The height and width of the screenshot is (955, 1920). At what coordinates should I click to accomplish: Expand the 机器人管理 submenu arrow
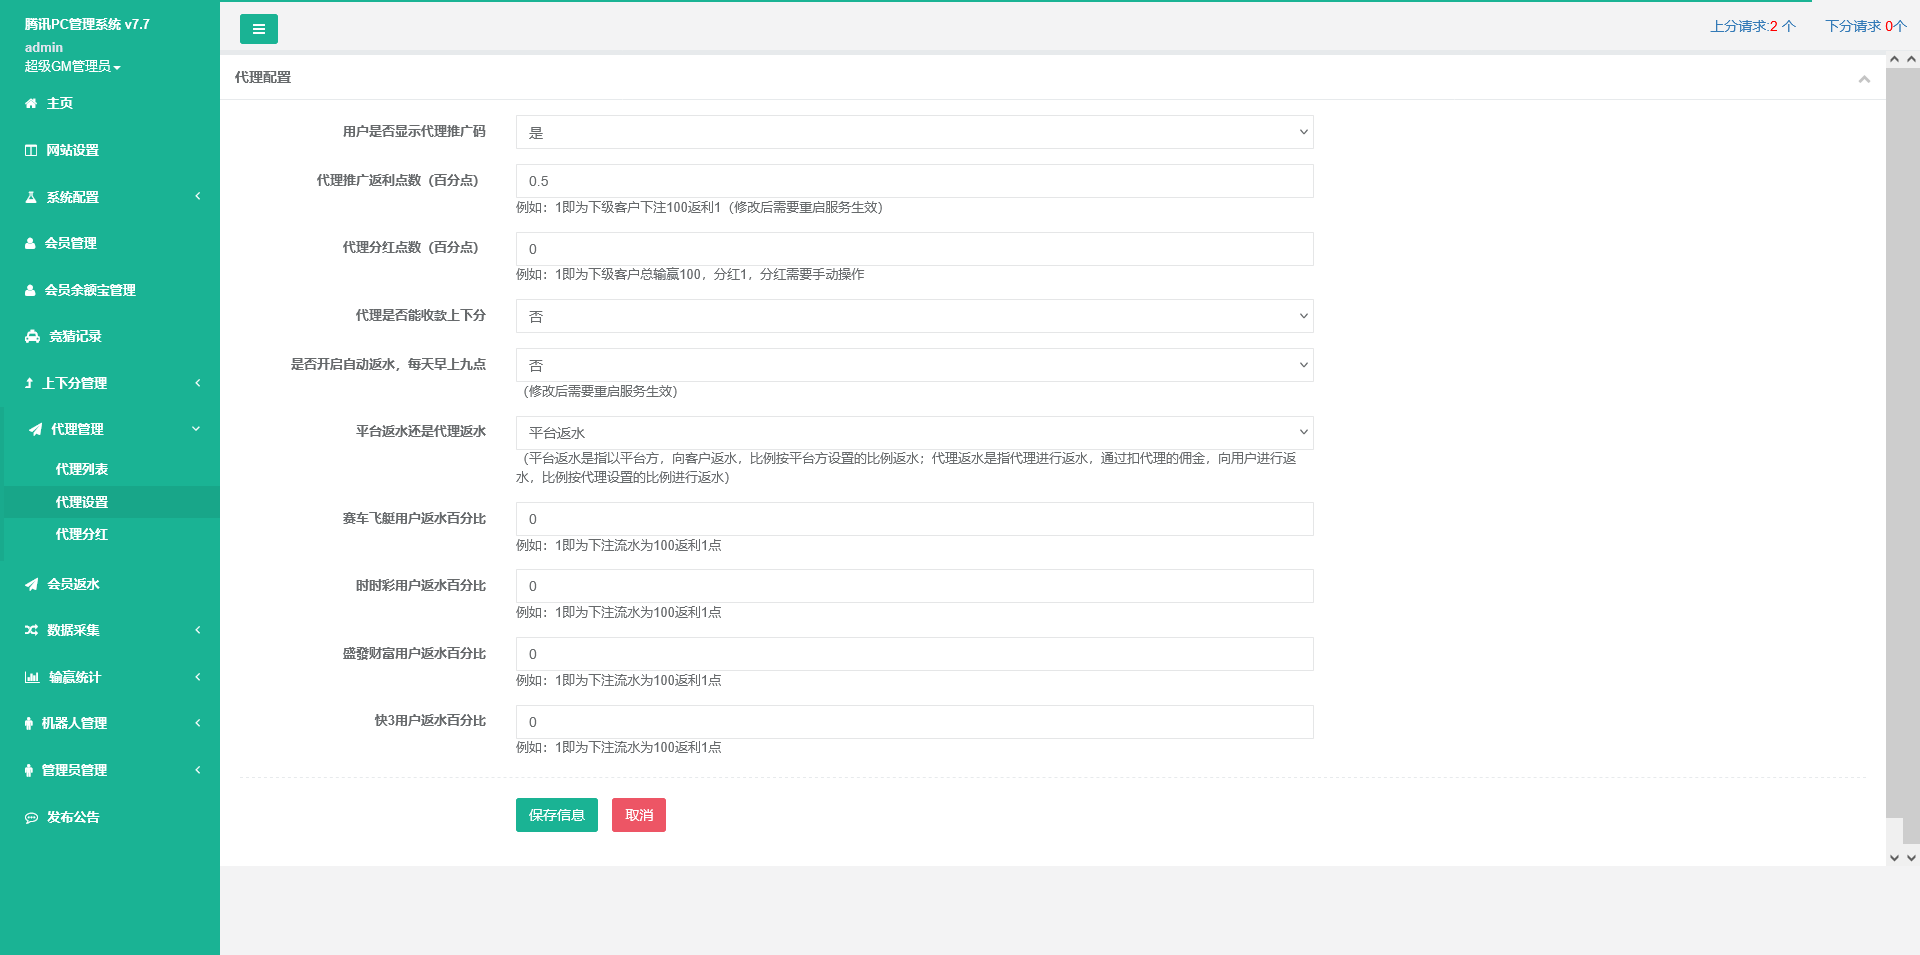(x=198, y=723)
